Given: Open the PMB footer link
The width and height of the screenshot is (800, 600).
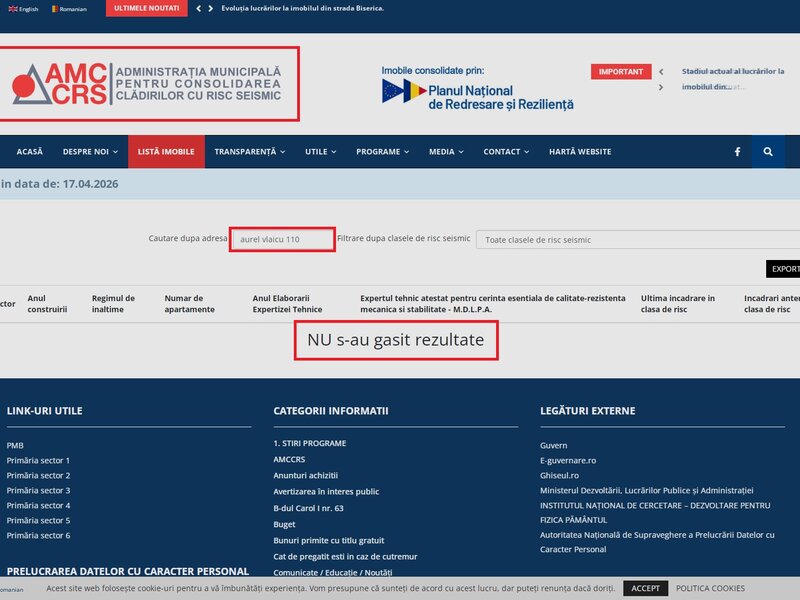Looking at the screenshot, I should click(x=15, y=445).
